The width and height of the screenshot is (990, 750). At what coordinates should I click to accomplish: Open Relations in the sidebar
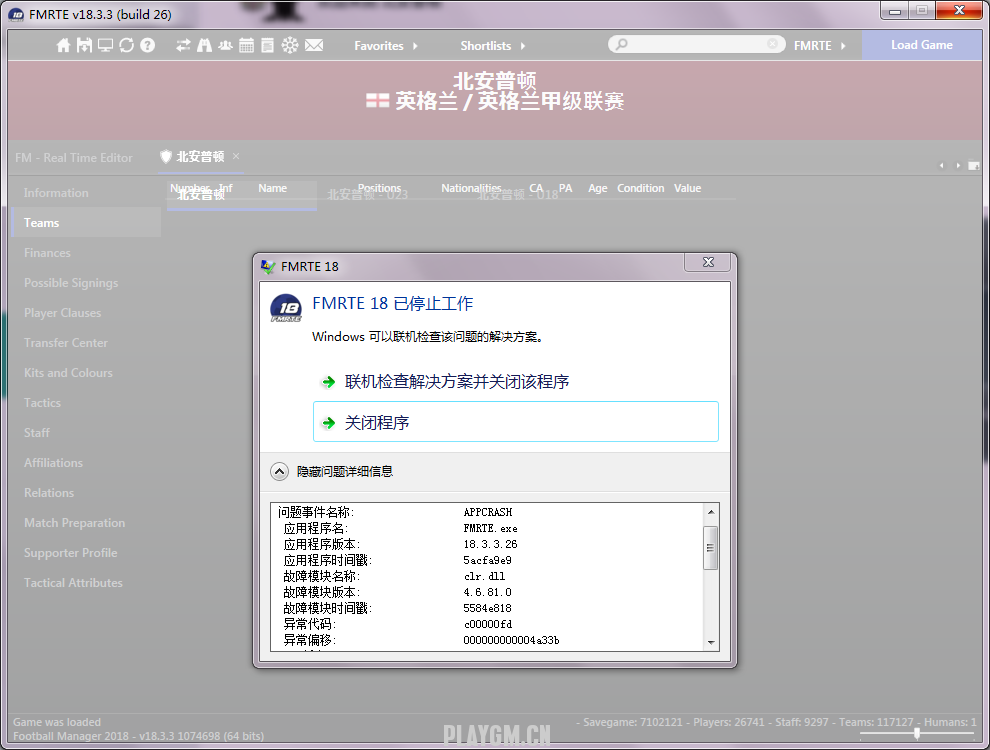[86, 492]
